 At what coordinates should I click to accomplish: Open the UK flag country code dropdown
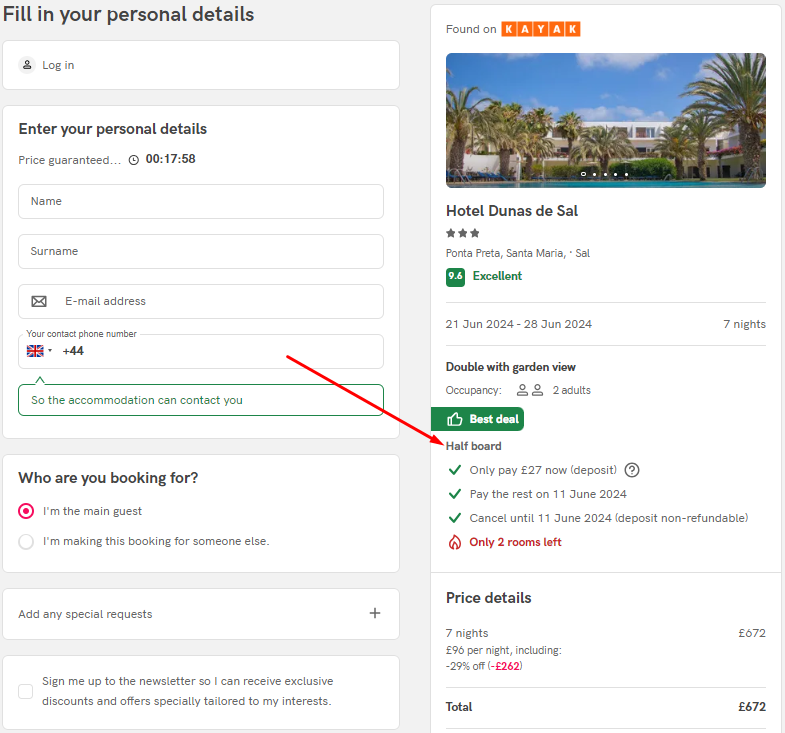click(x=40, y=351)
